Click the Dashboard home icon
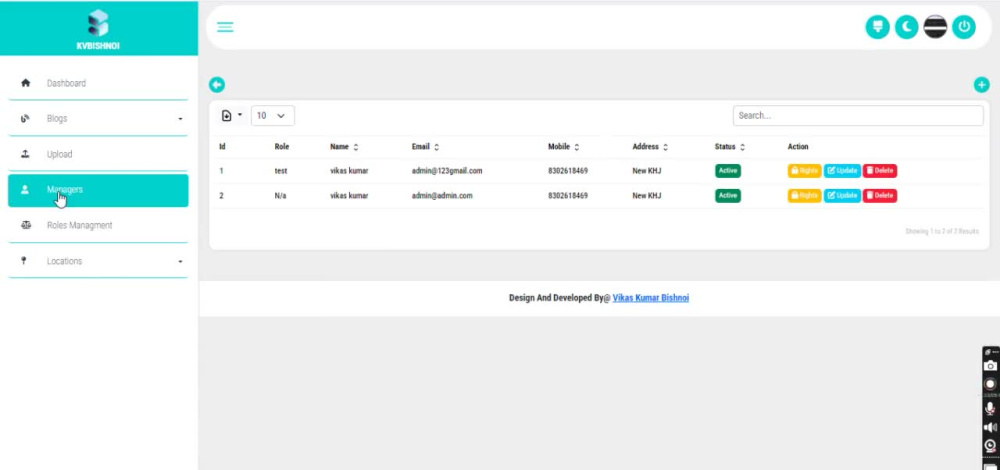 click(26, 83)
